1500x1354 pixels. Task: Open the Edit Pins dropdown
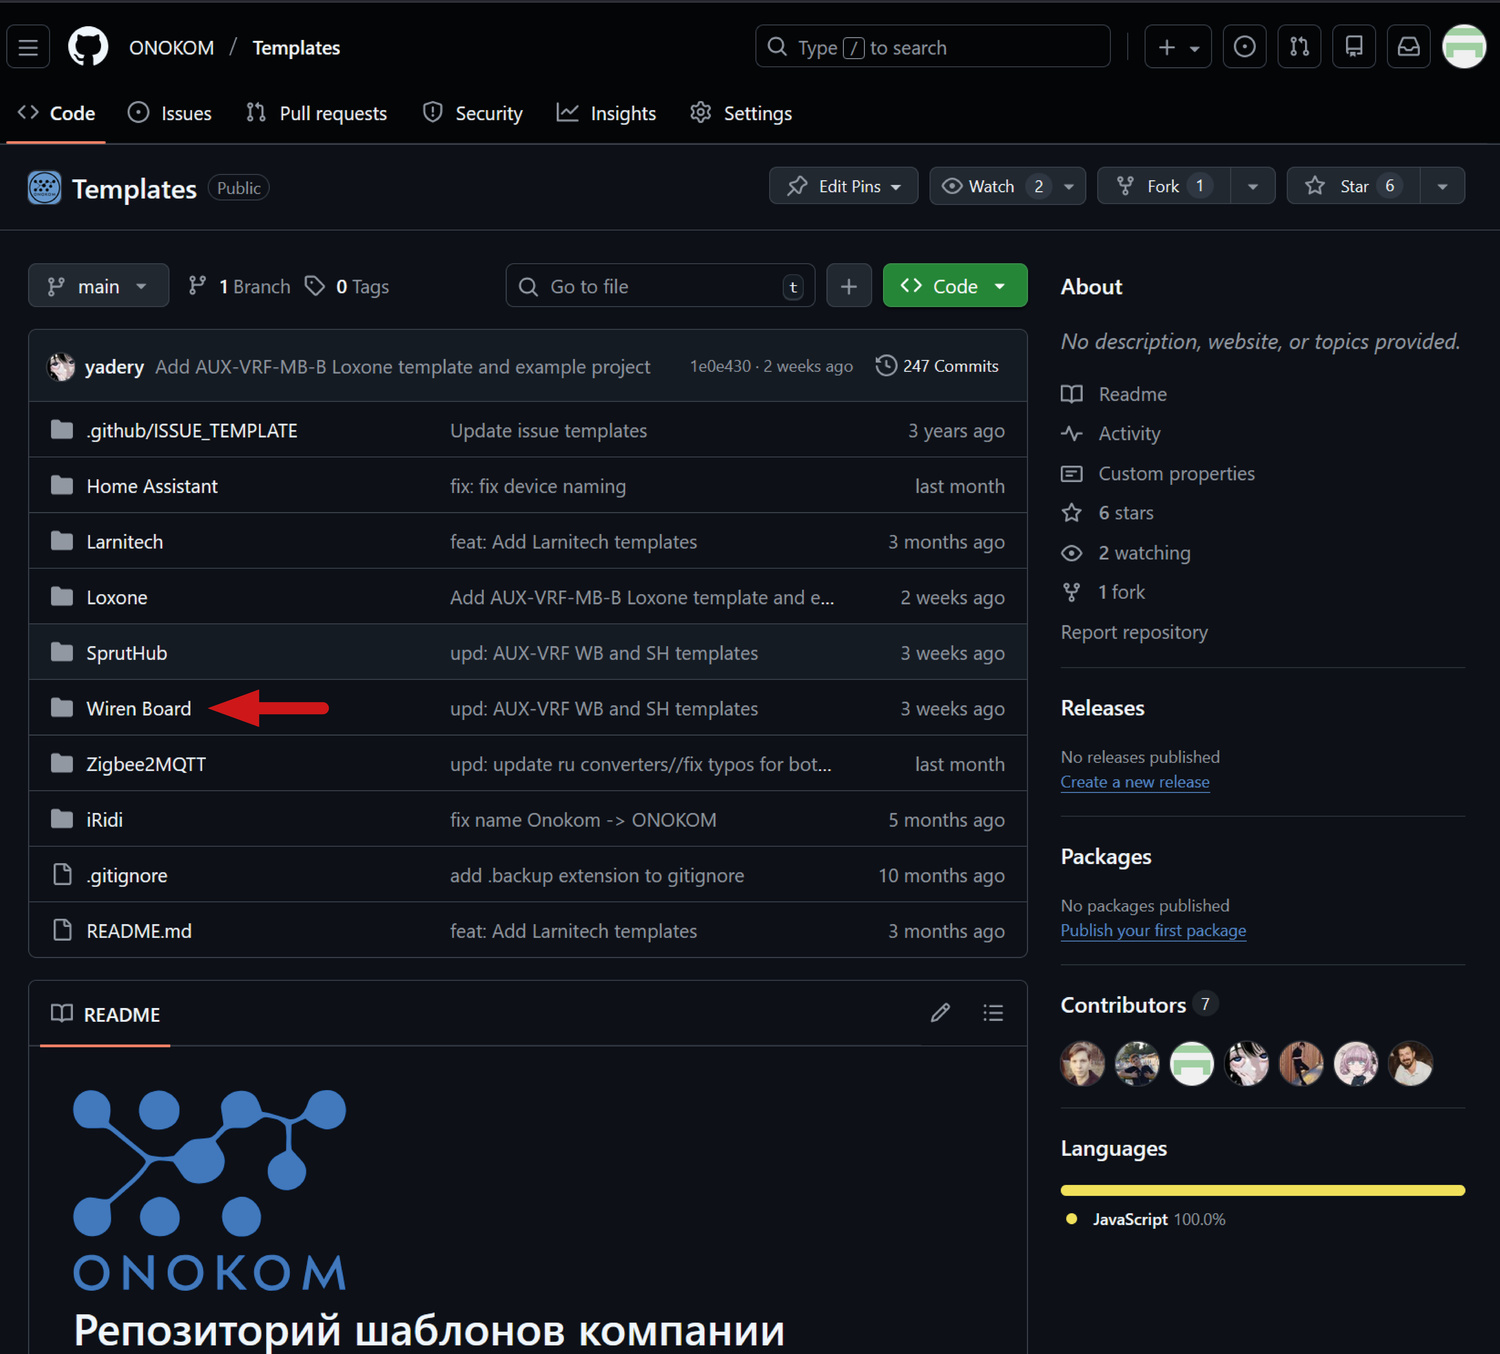pos(844,186)
